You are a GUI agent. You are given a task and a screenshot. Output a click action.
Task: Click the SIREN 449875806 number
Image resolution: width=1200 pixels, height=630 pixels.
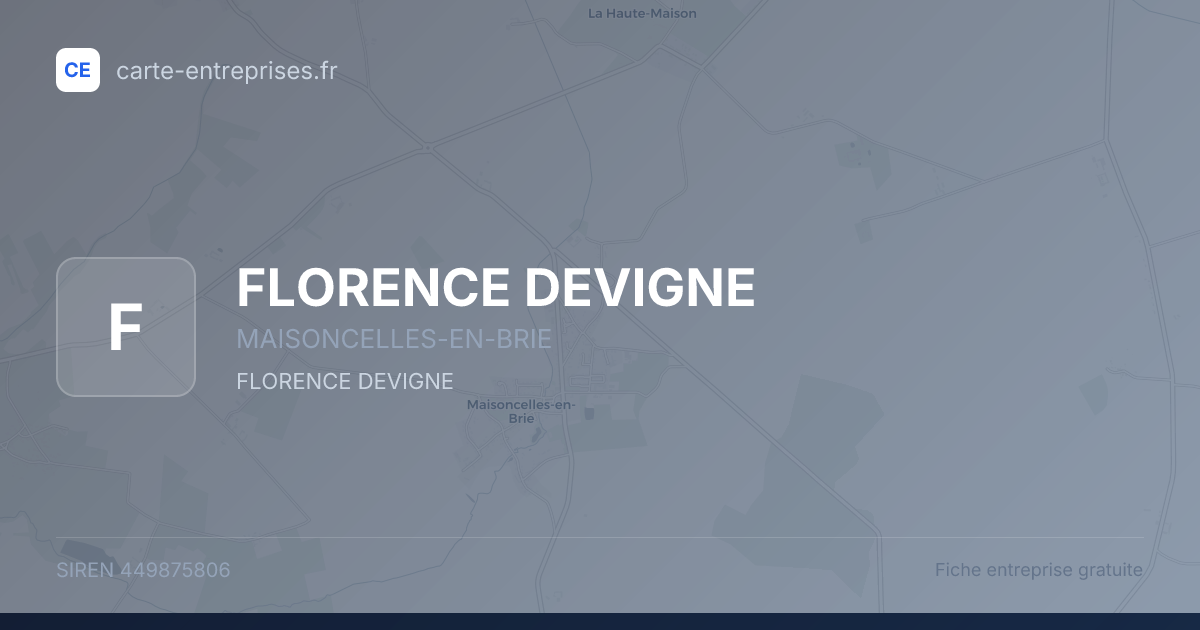tap(143, 570)
